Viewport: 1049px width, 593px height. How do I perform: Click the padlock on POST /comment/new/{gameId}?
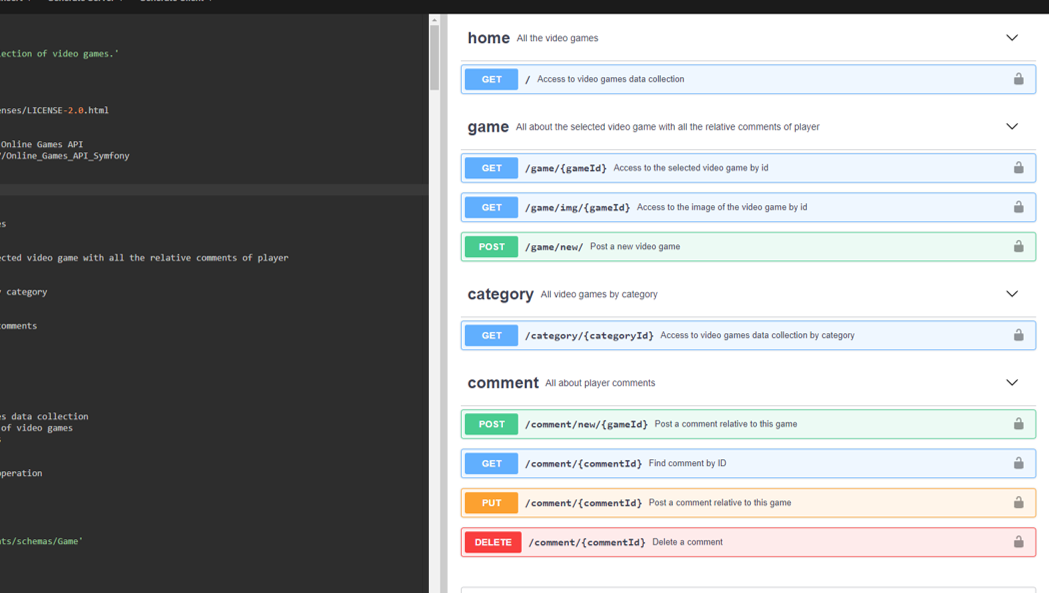pyautogui.click(x=1019, y=424)
